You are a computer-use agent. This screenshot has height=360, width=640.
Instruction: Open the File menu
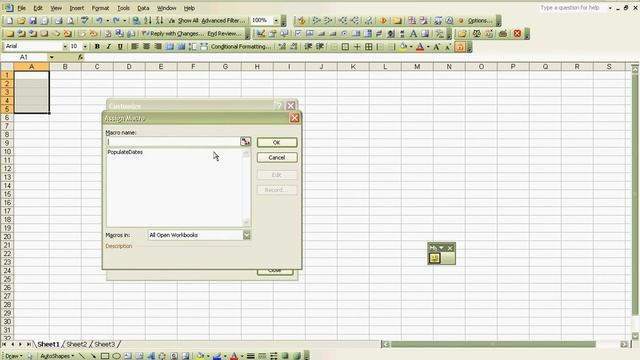(x=22, y=8)
